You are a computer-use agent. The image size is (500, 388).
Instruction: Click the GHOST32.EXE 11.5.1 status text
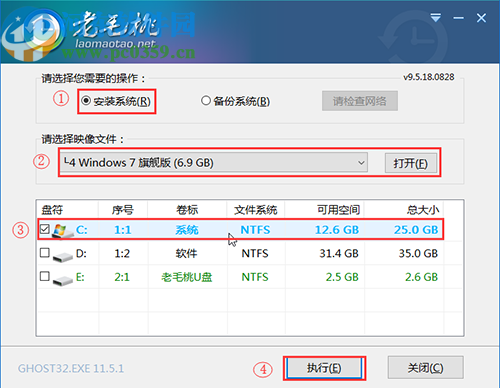(x=71, y=368)
